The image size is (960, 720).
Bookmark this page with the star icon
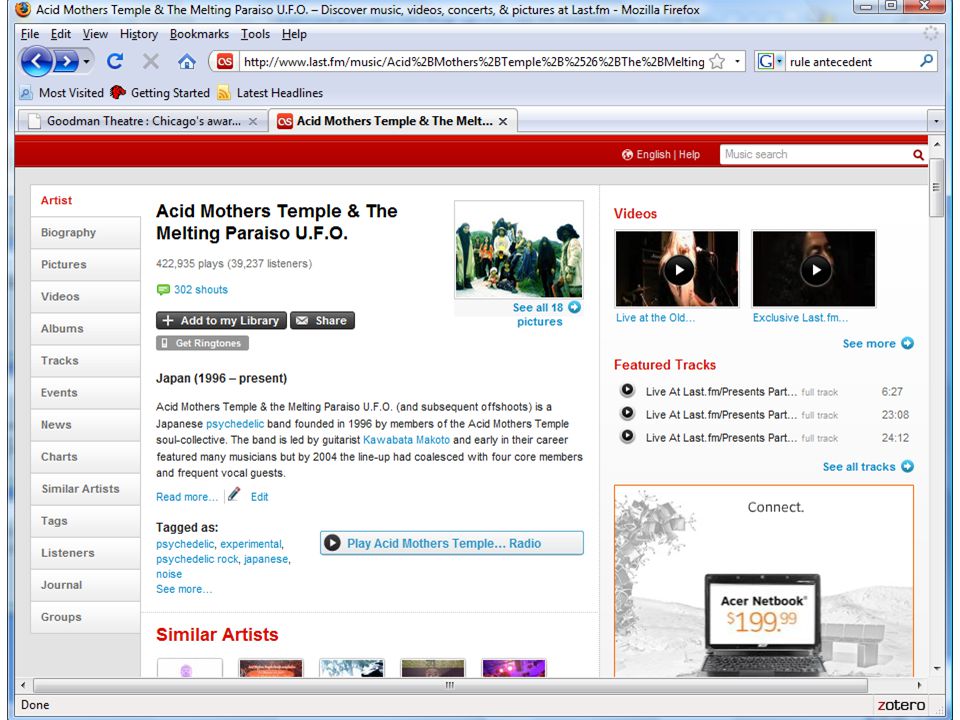pyautogui.click(x=717, y=61)
